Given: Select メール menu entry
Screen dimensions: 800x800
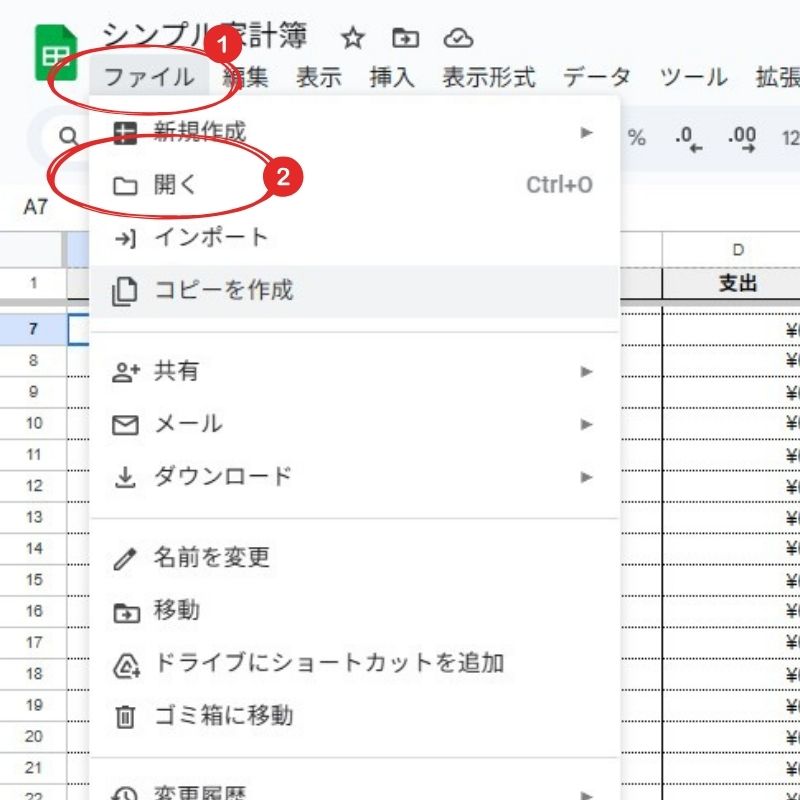Looking at the screenshot, I should tap(354, 424).
